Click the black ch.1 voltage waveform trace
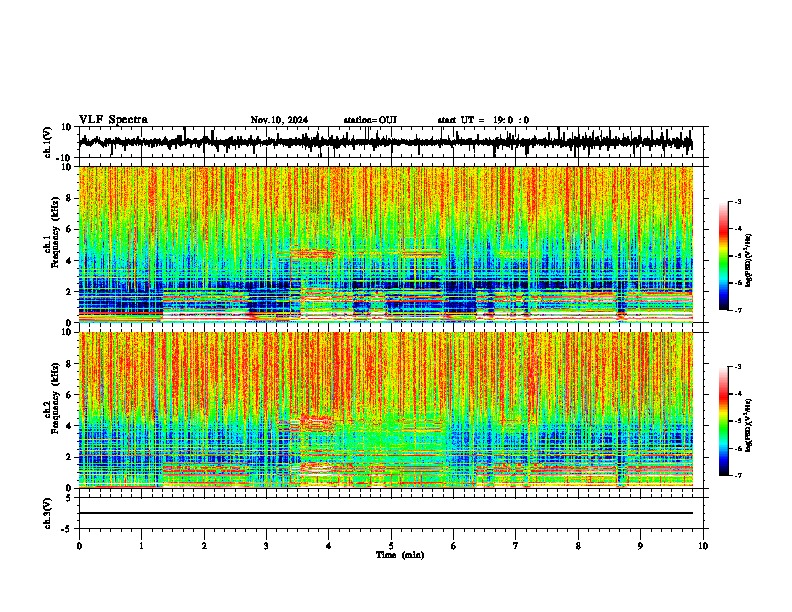Image resolution: width=792 pixels, height=612 pixels. (385, 142)
